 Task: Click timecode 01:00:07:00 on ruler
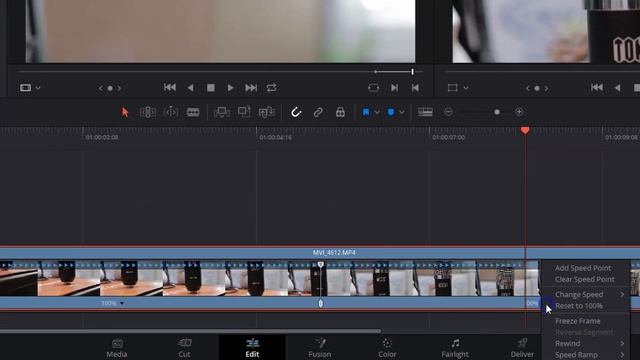click(449, 138)
